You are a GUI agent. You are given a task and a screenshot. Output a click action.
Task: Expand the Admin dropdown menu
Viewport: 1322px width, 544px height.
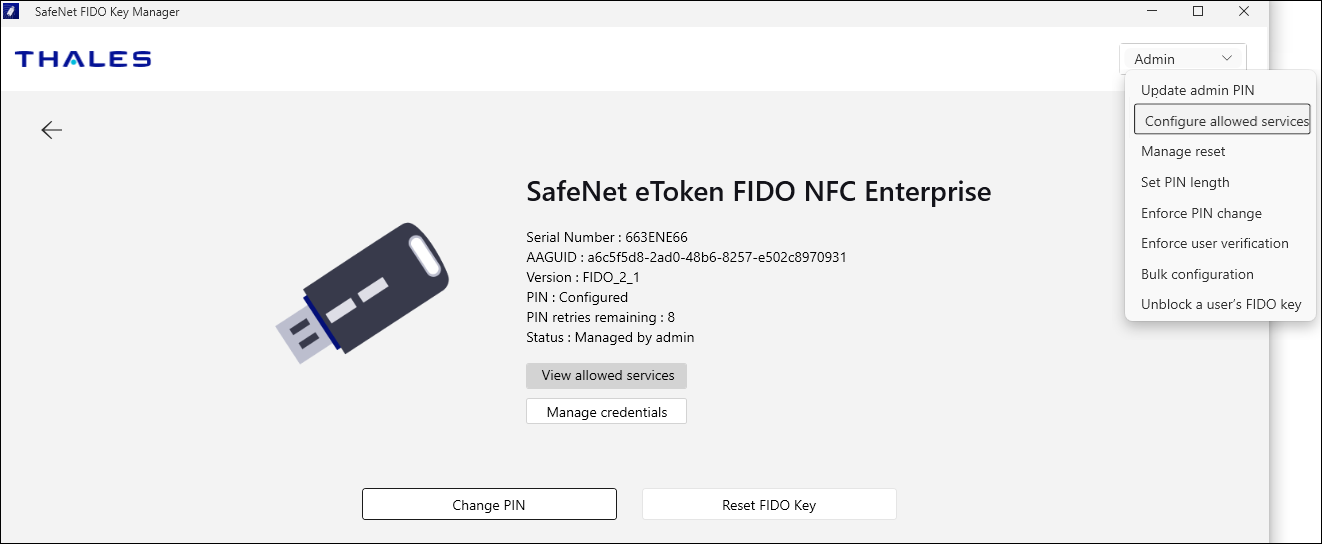point(1182,59)
